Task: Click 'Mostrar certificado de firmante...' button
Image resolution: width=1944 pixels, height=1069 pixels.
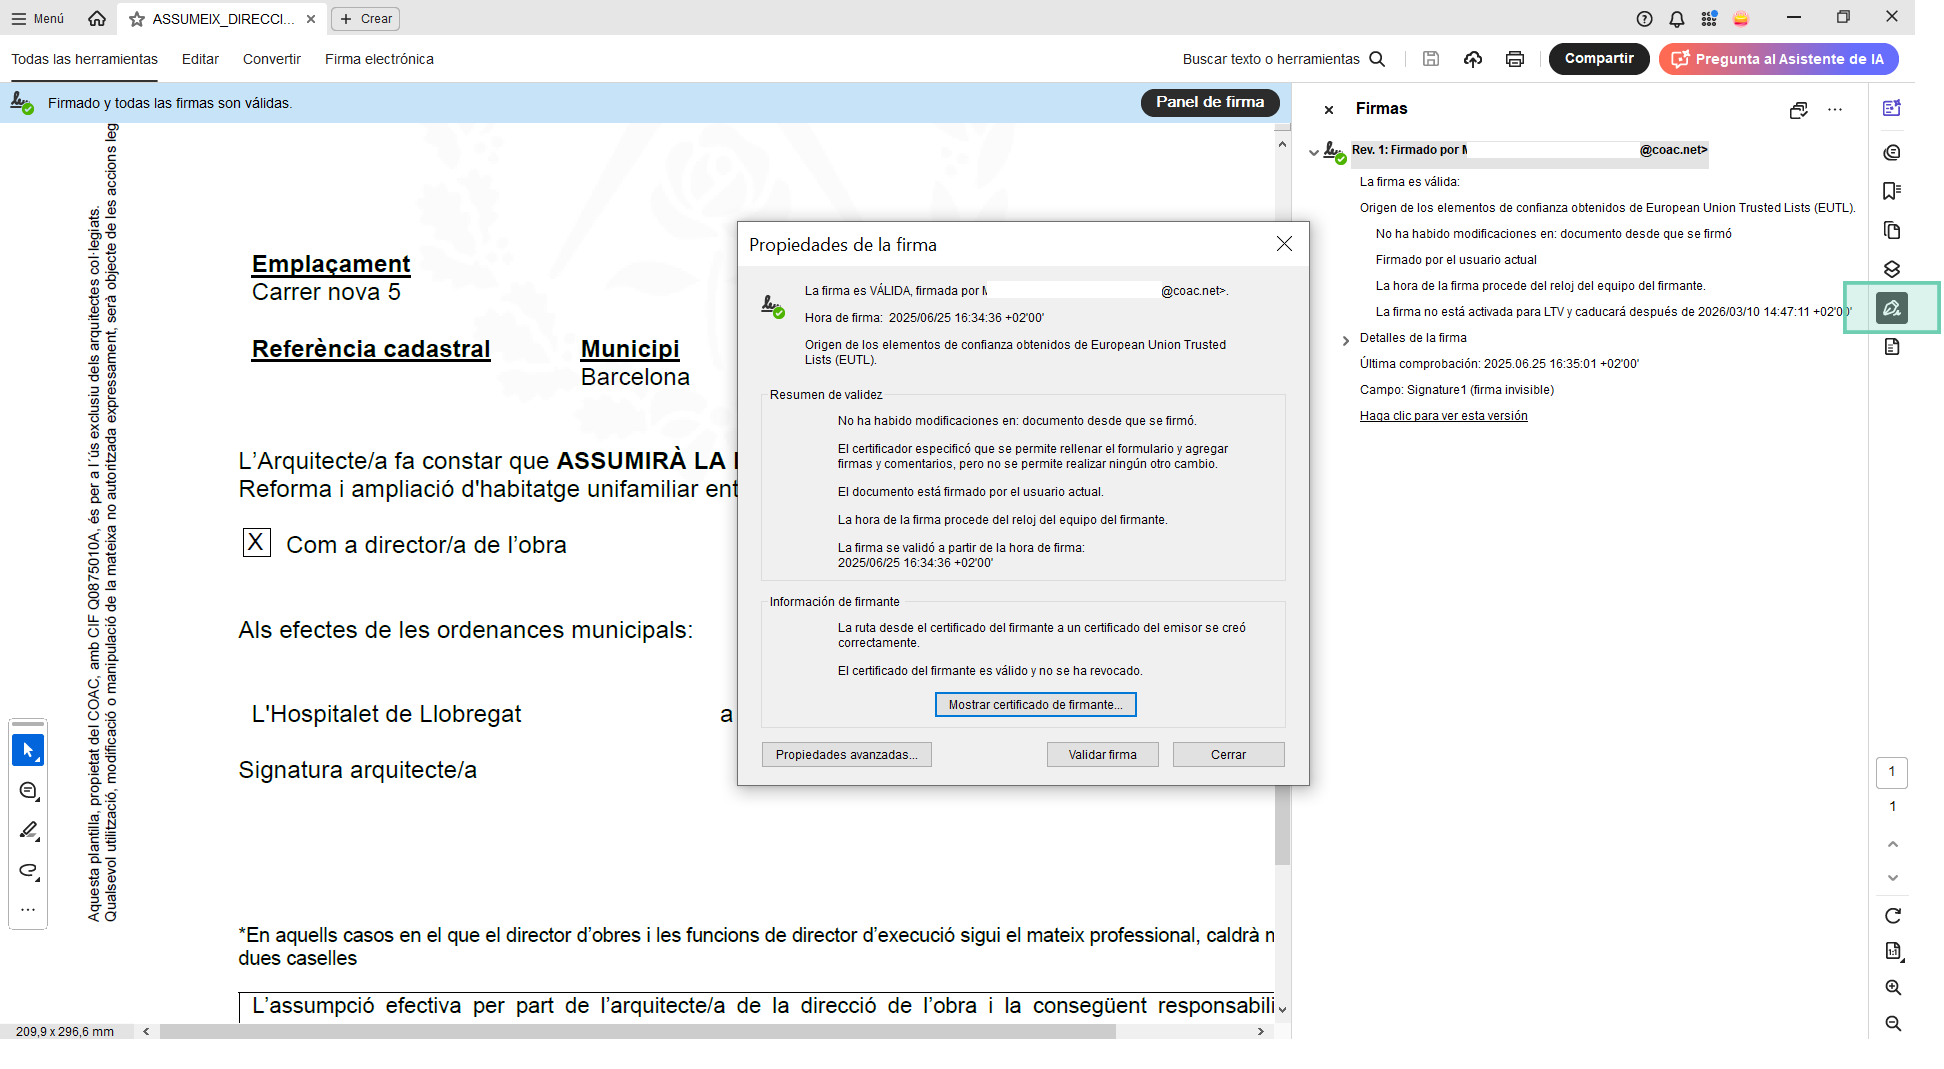Action: click(x=1035, y=705)
